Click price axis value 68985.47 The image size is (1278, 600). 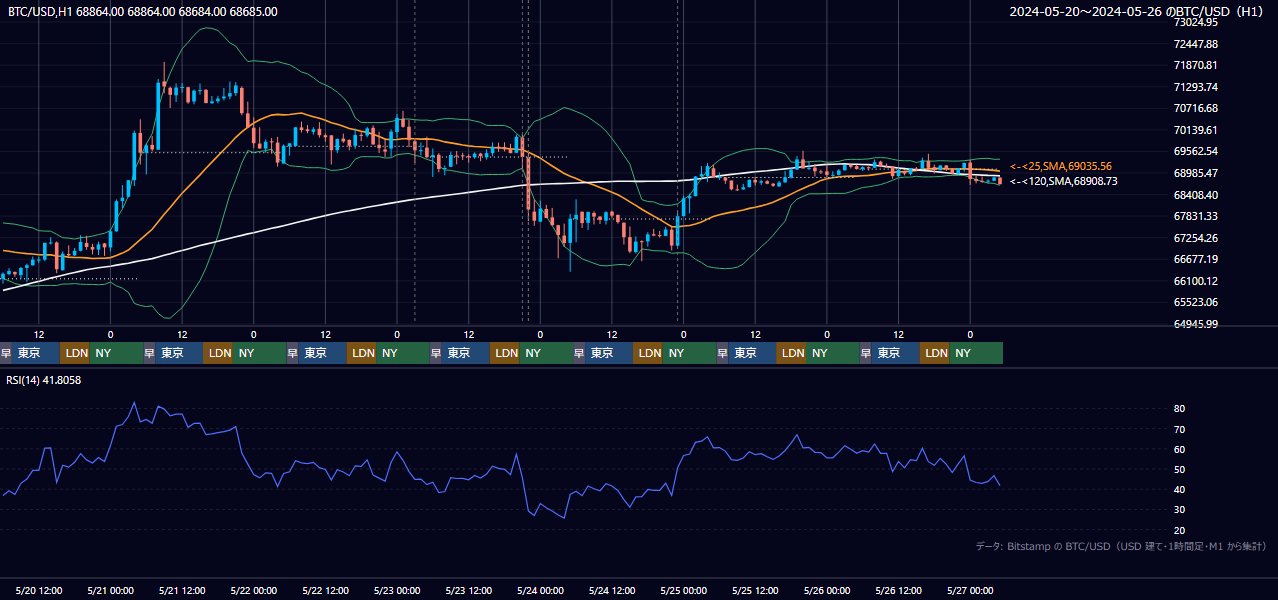point(1195,173)
